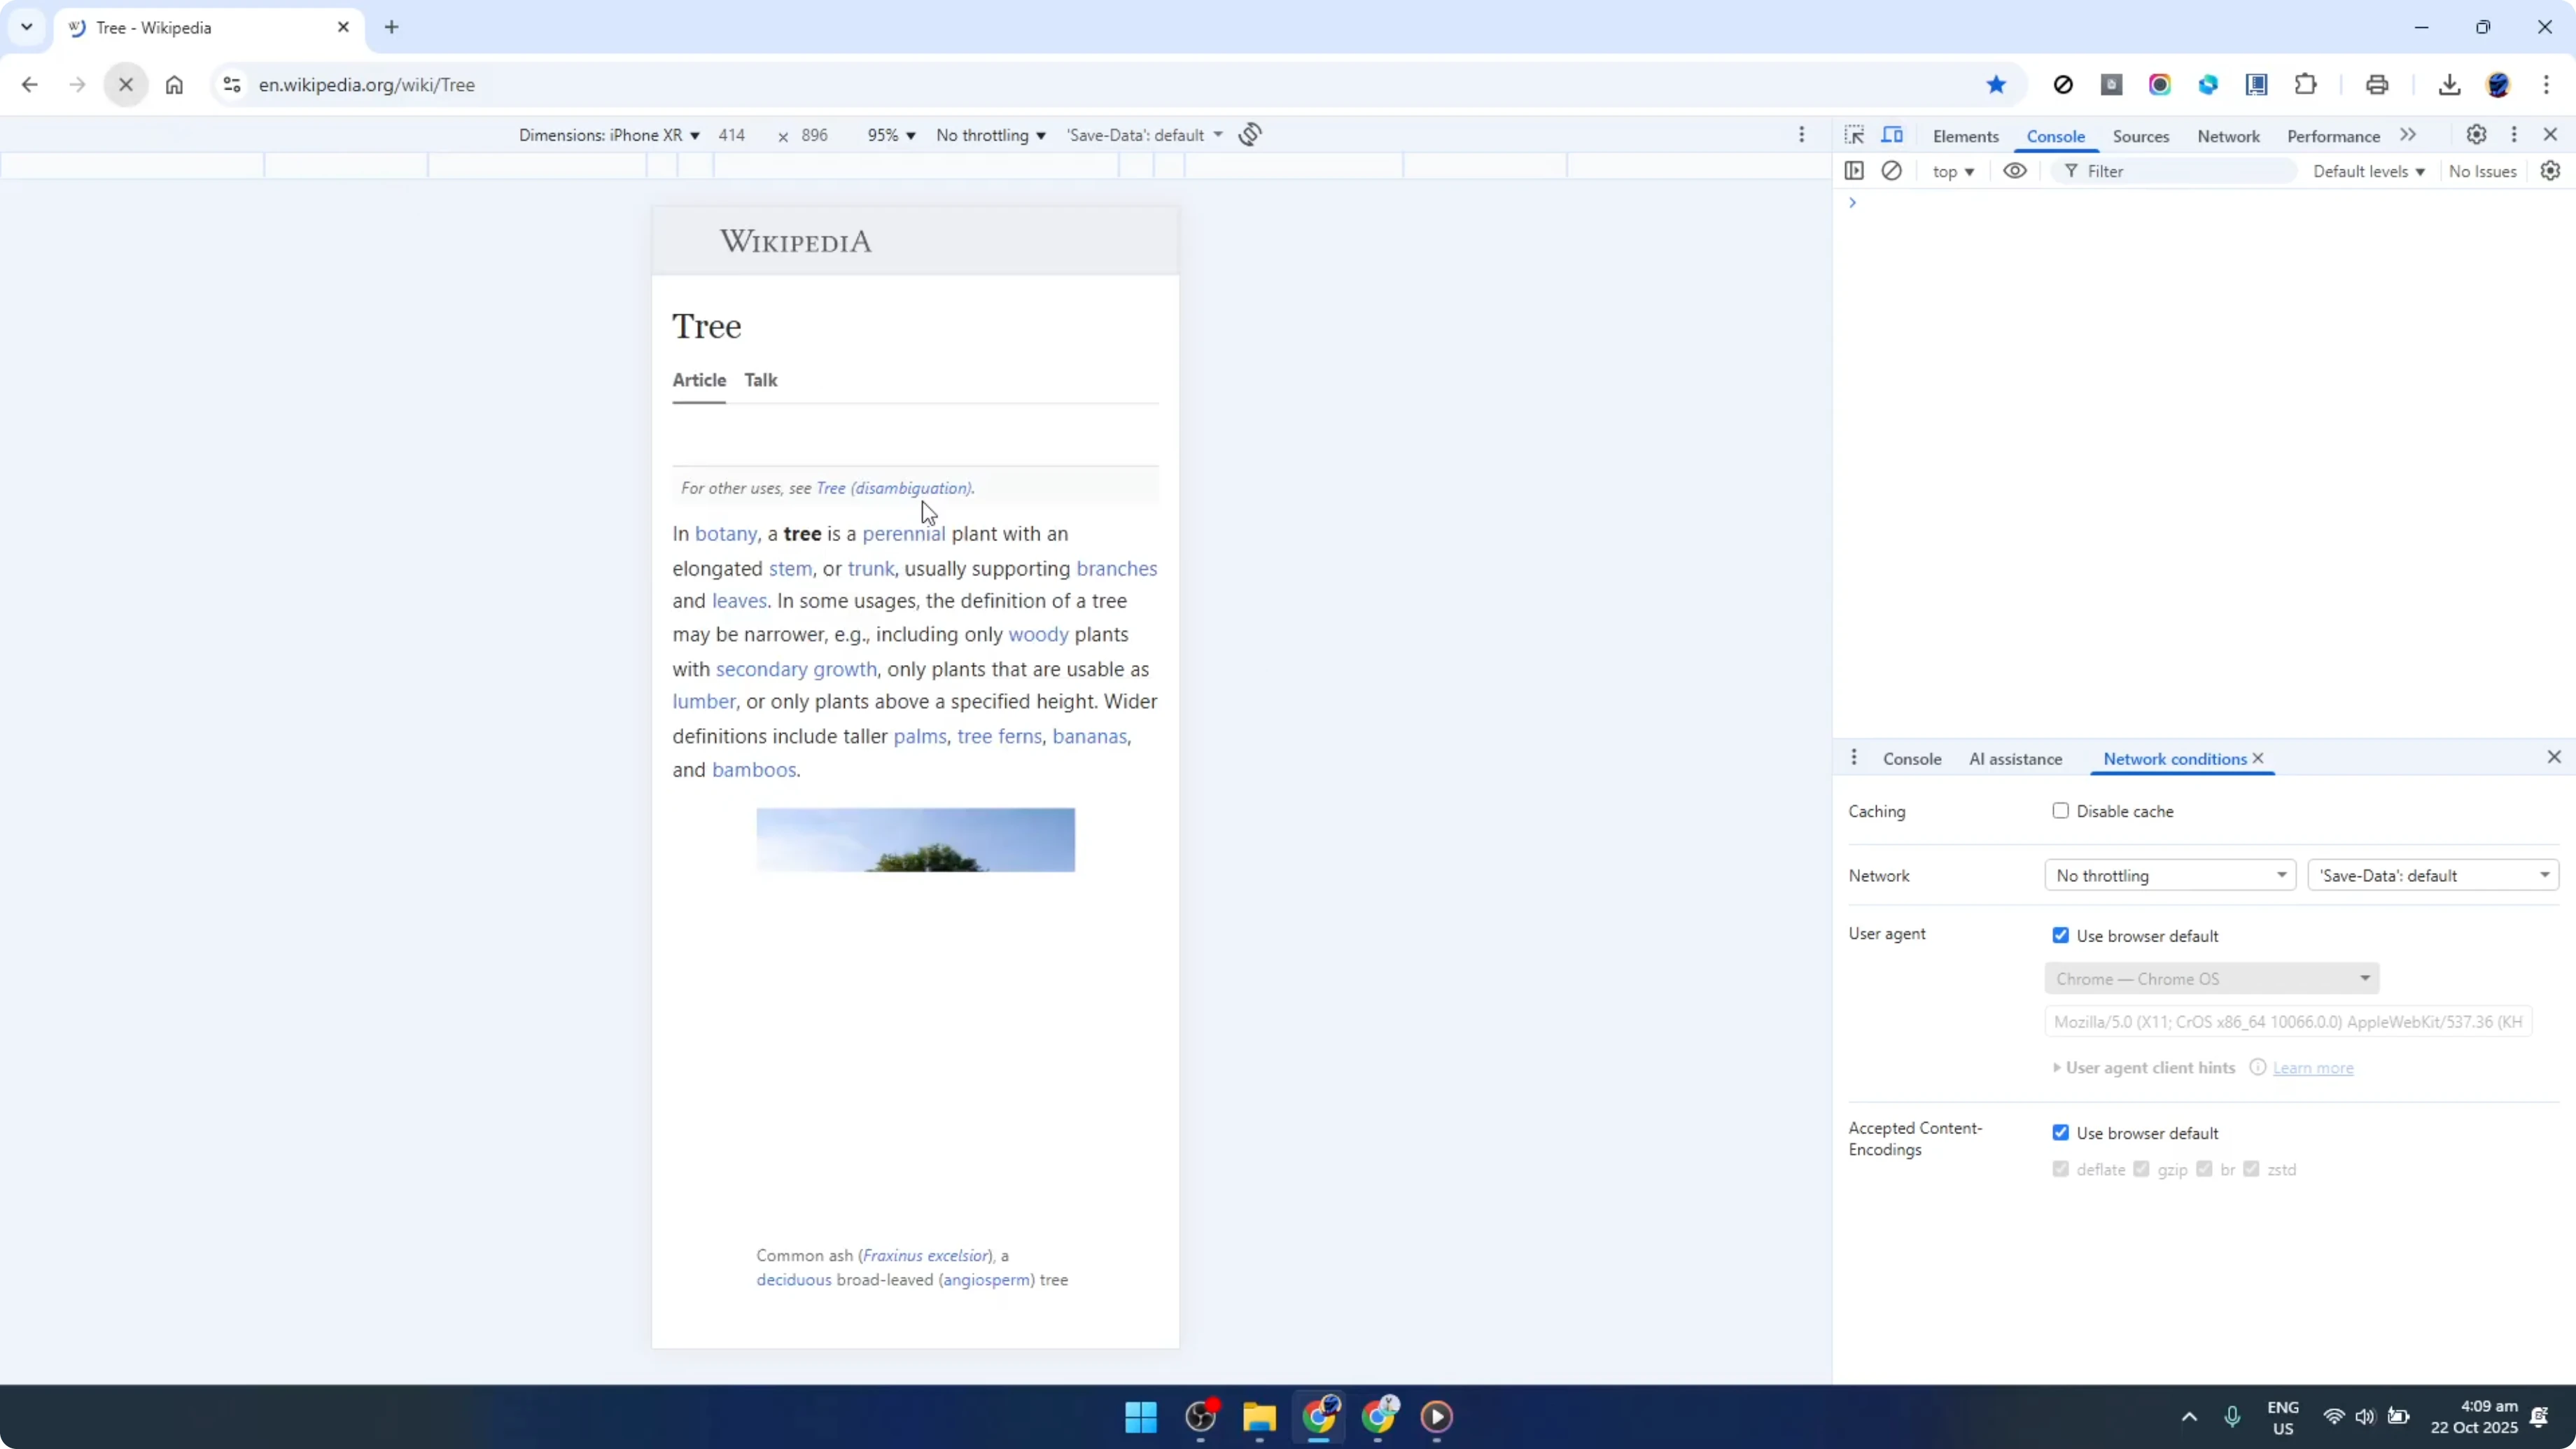Switch to the Sources tab
The height and width of the screenshot is (1449, 2576).
(x=2141, y=136)
